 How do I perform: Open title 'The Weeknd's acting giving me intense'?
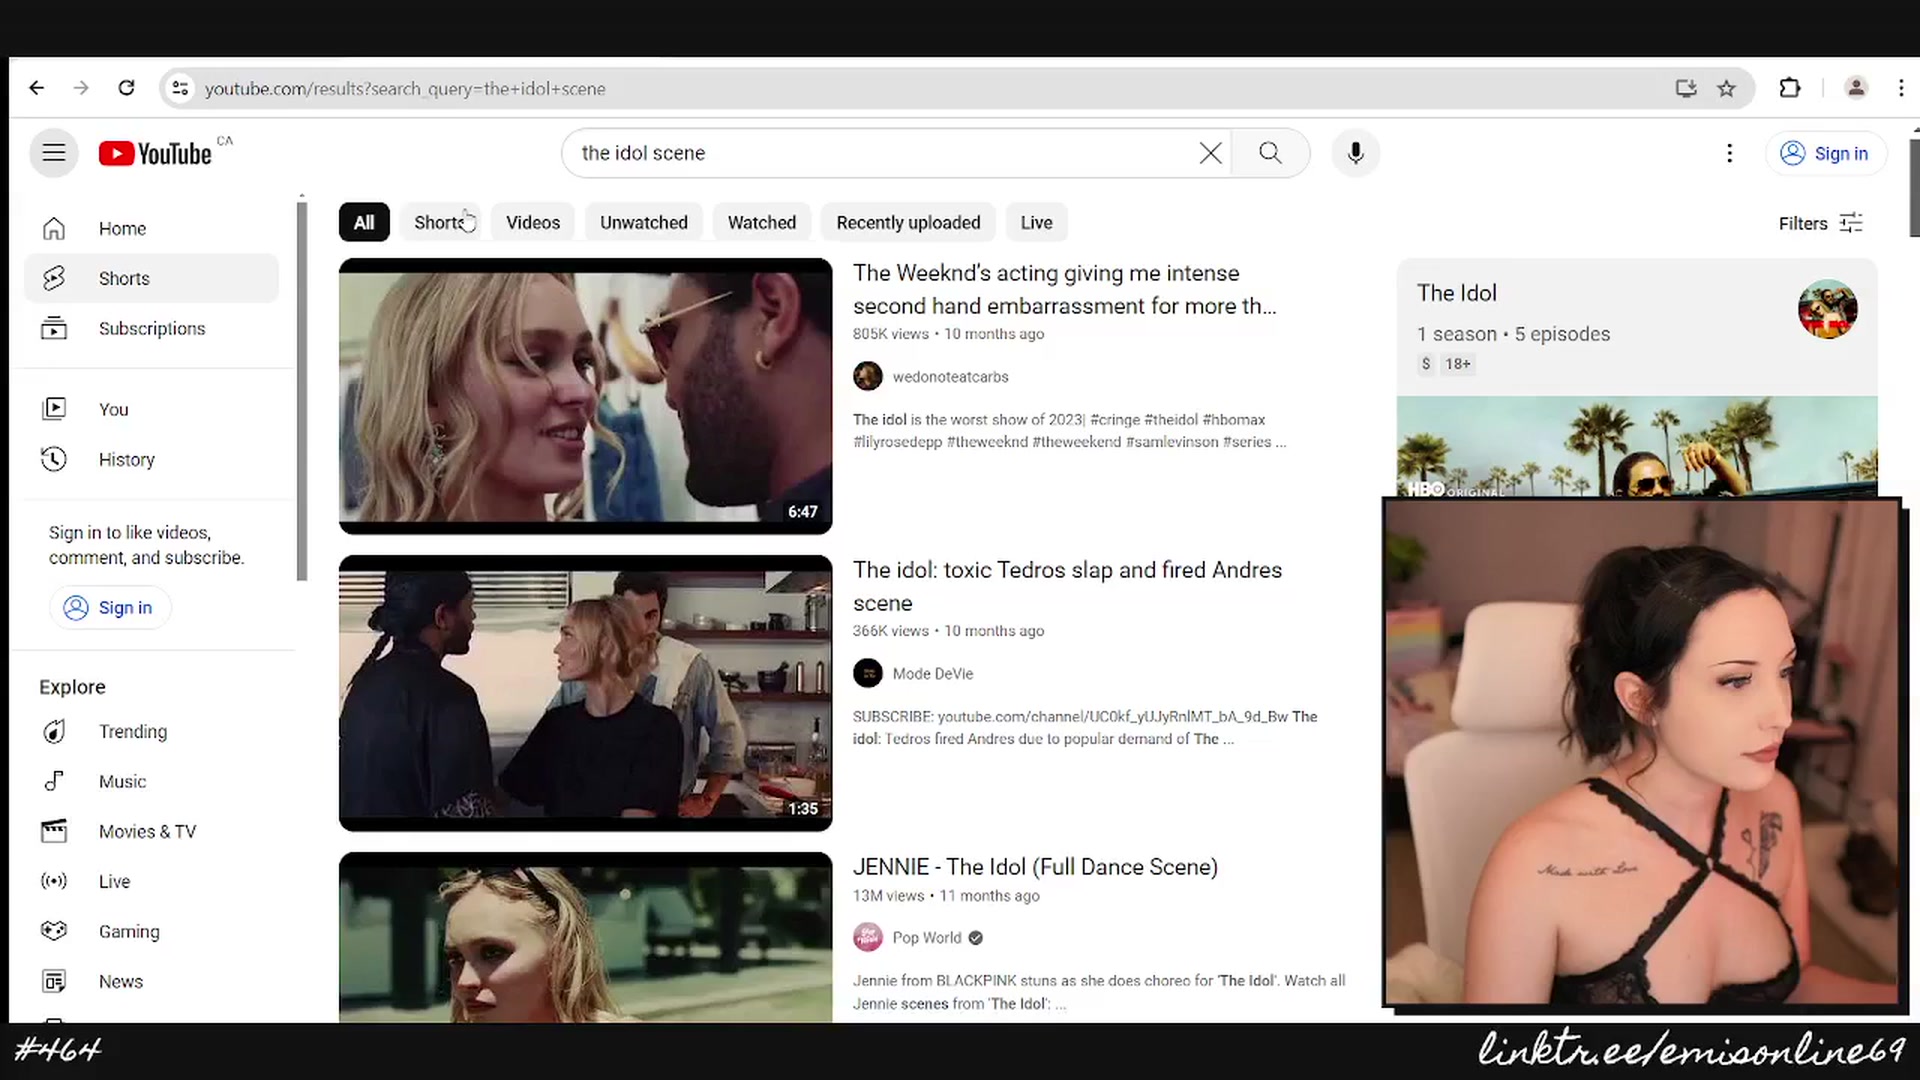[1064, 289]
